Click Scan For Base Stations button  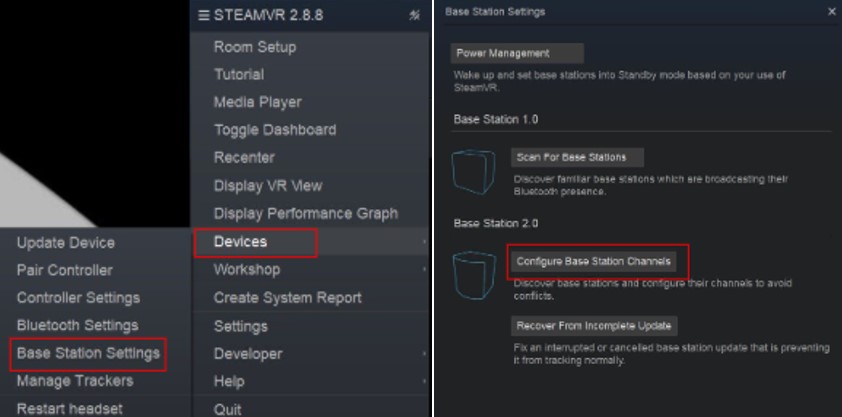[577, 157]
